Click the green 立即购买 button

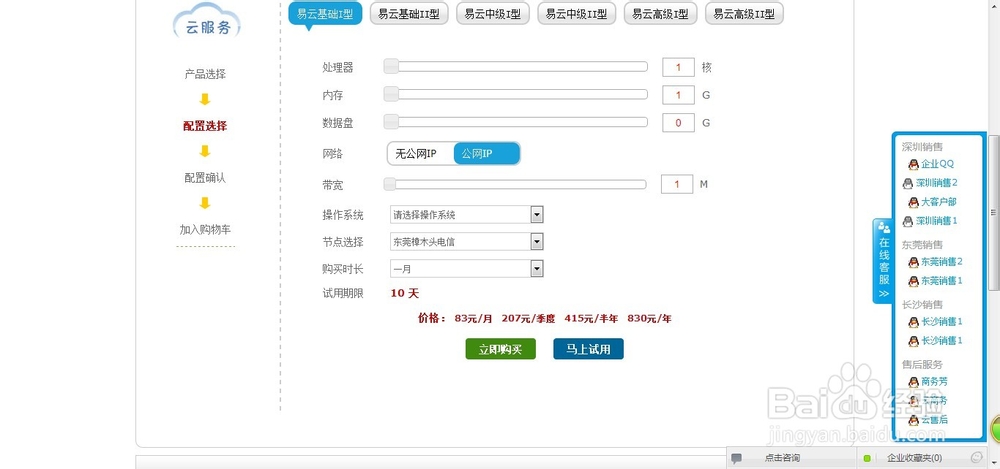pyautogui.click(x=501, y=349)
